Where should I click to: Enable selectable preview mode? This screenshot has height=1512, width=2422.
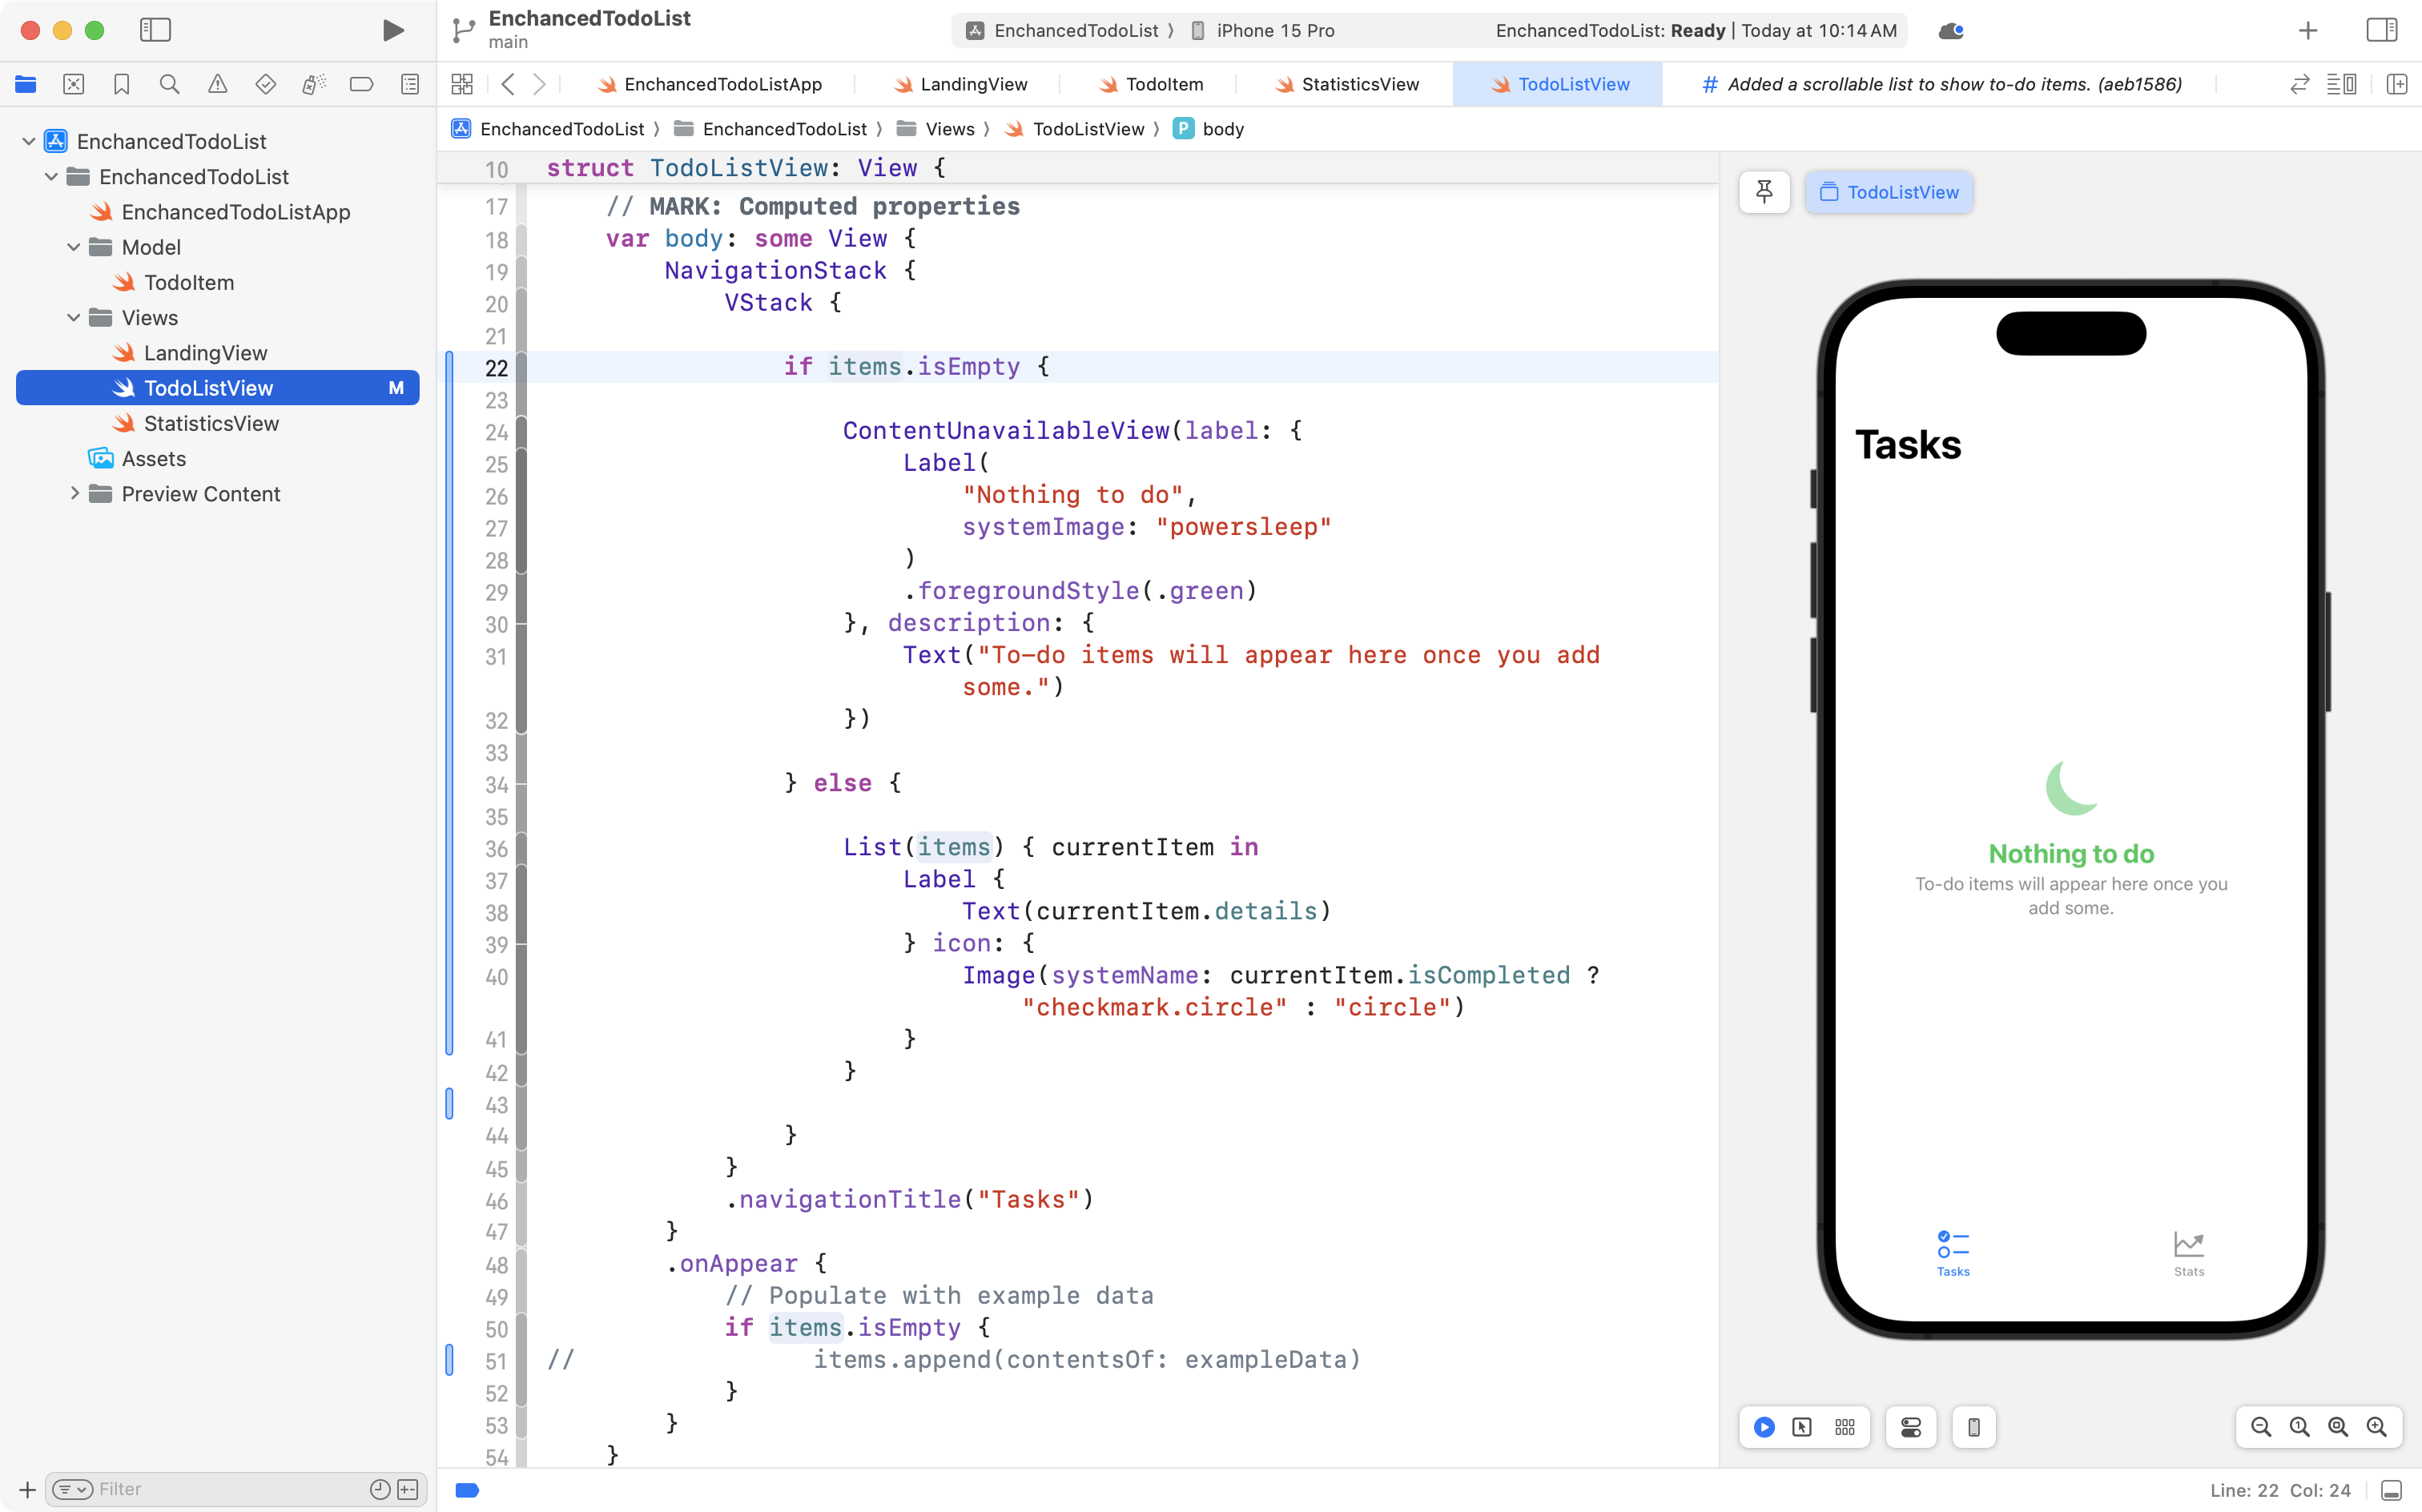pos(1803,1427)
